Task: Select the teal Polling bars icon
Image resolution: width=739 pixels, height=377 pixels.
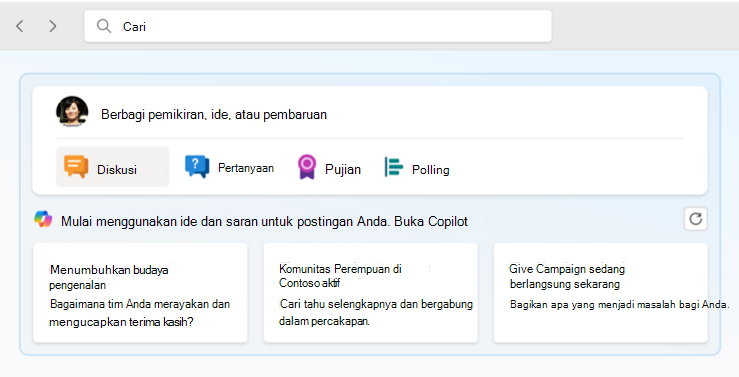Action: 394,167
